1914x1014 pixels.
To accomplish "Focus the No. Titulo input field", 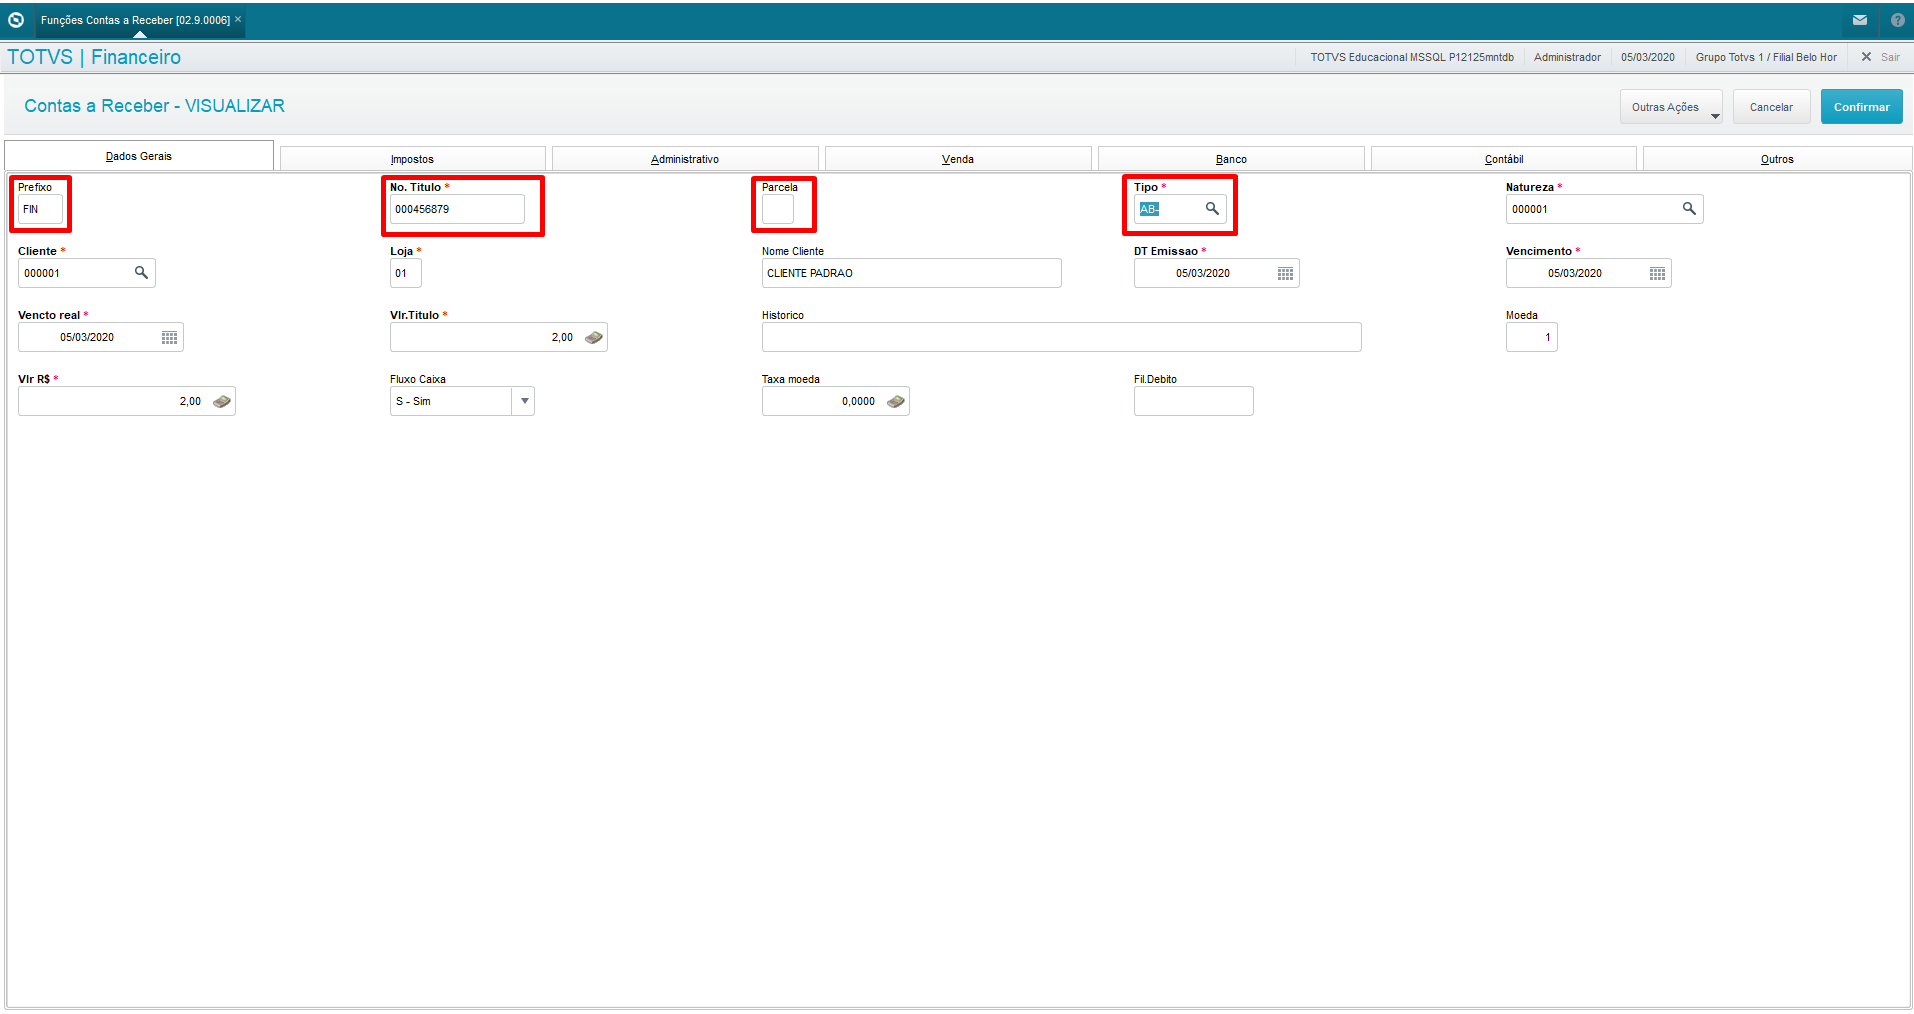I will (457, 209).
